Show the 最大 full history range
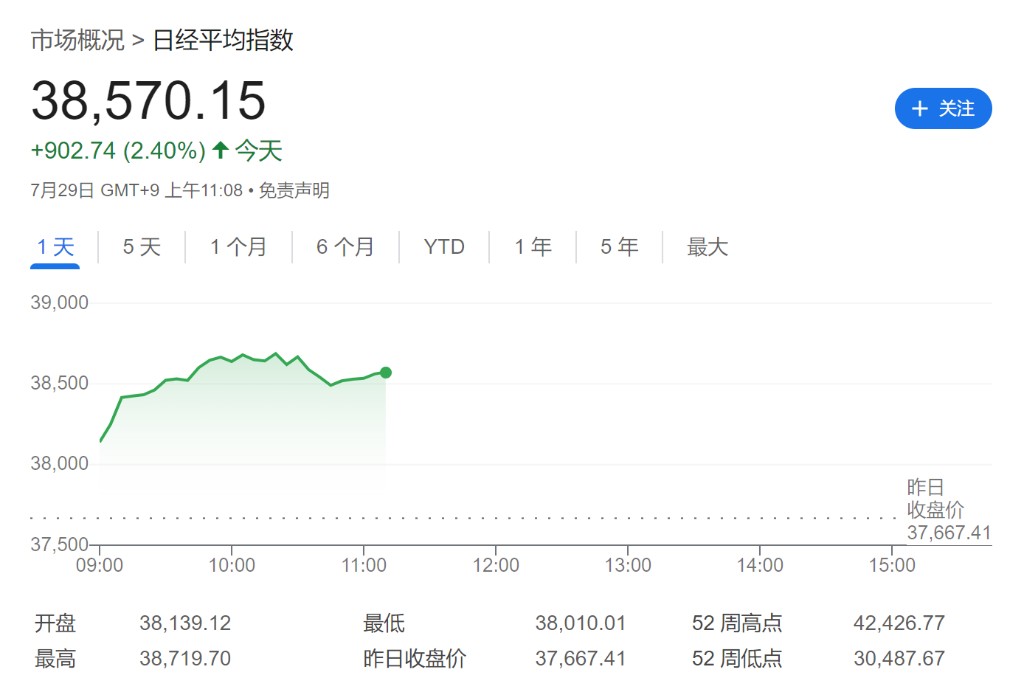The image size is (1024, 692). pos(707,247)
